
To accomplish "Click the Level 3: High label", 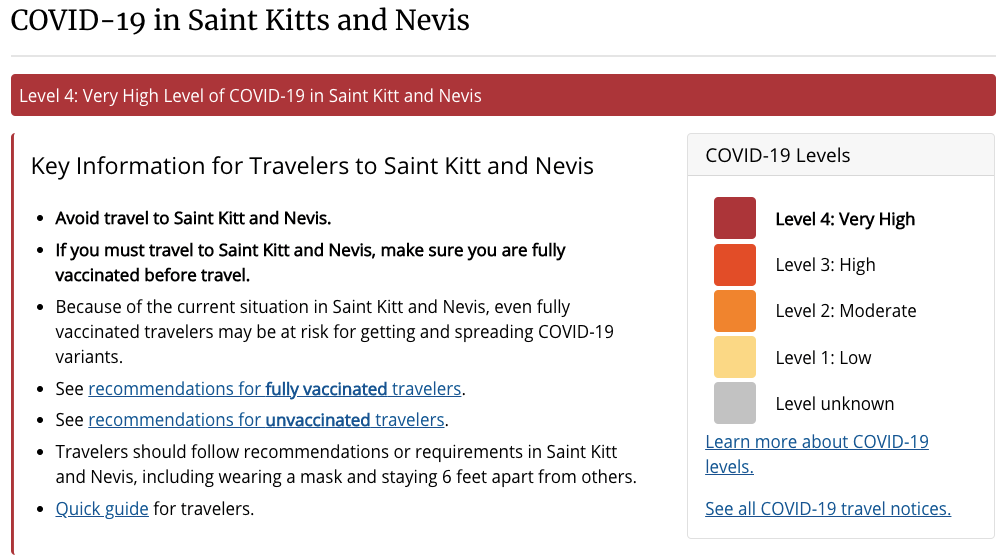I will click(825, 265).
